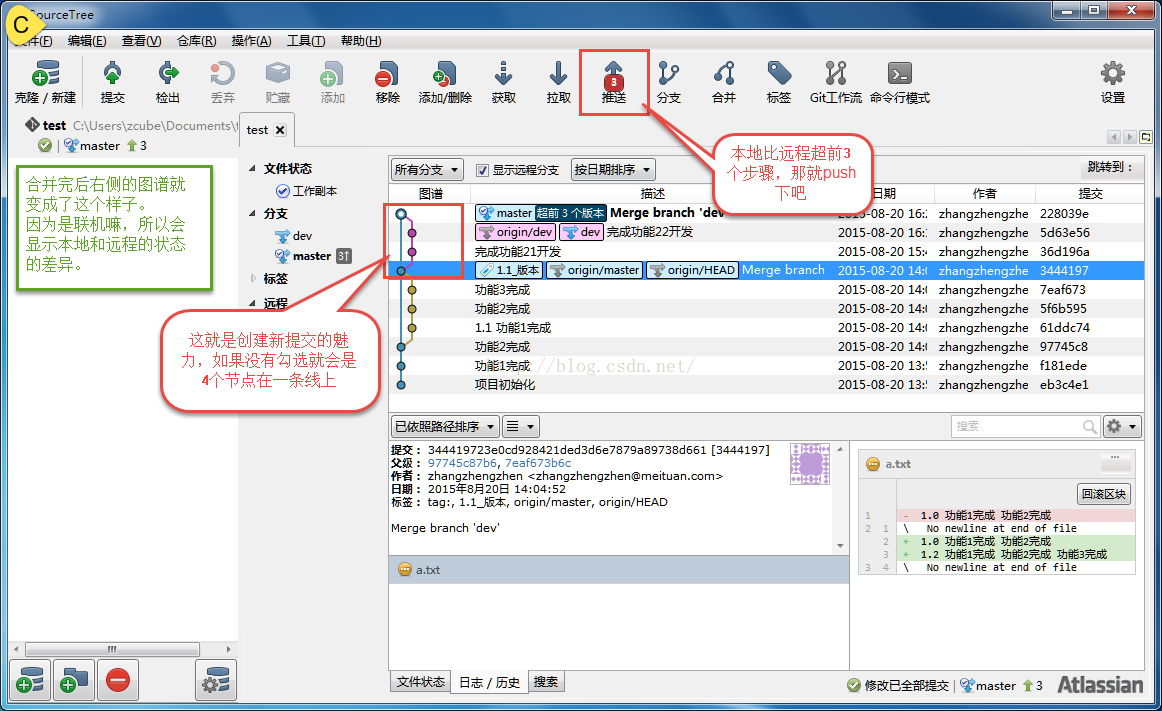Viewport: 1162px width, 711px height.
Task: Click the 作者 column header
Action: coord(984,194)
